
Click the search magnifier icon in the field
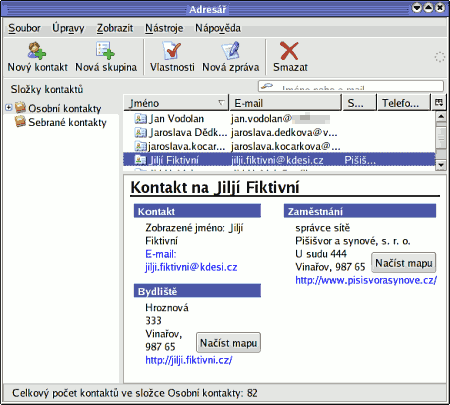coord(267,86)
